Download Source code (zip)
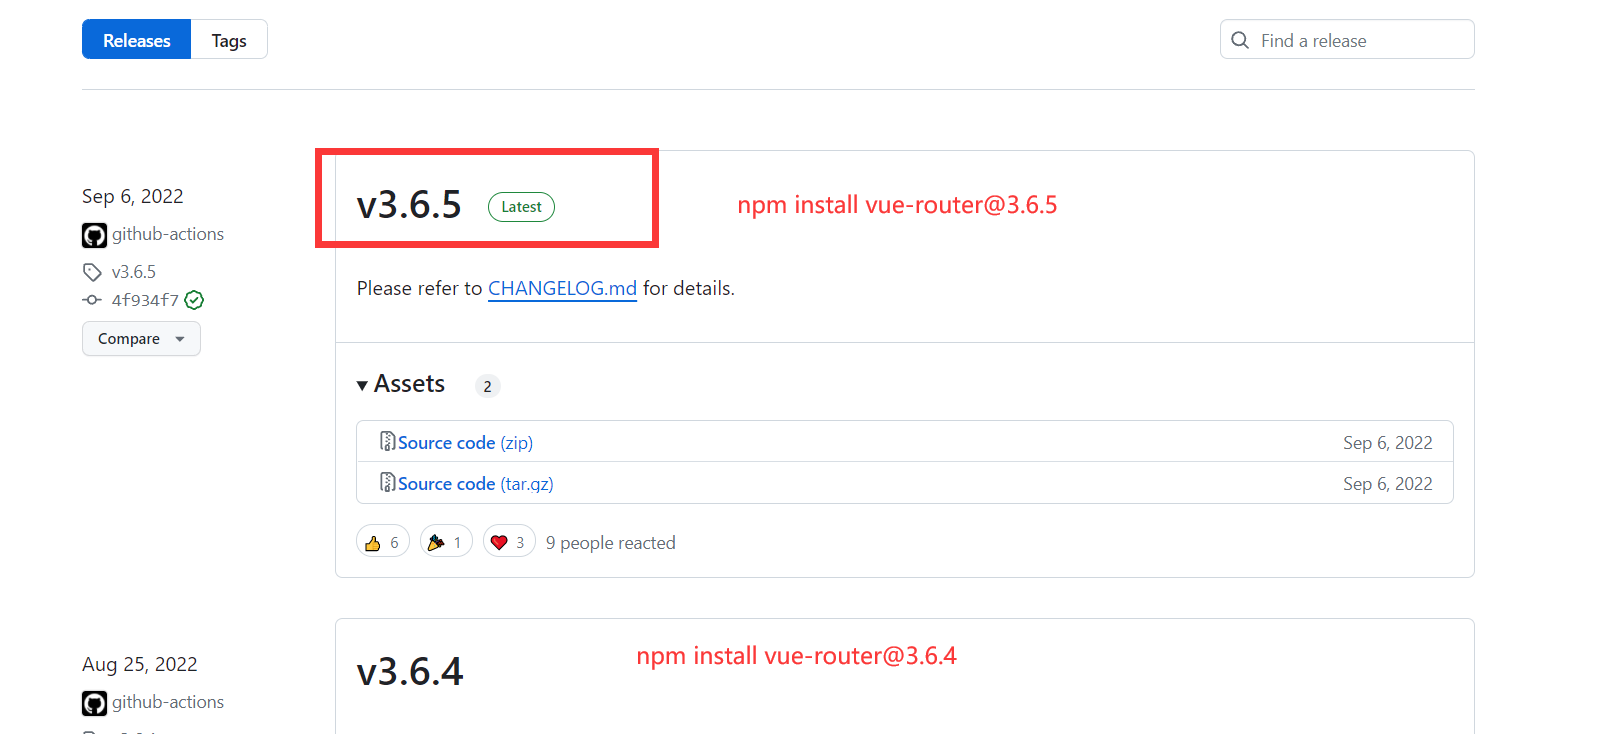This screenshot has width=1617, height=734. coord(465,443)
